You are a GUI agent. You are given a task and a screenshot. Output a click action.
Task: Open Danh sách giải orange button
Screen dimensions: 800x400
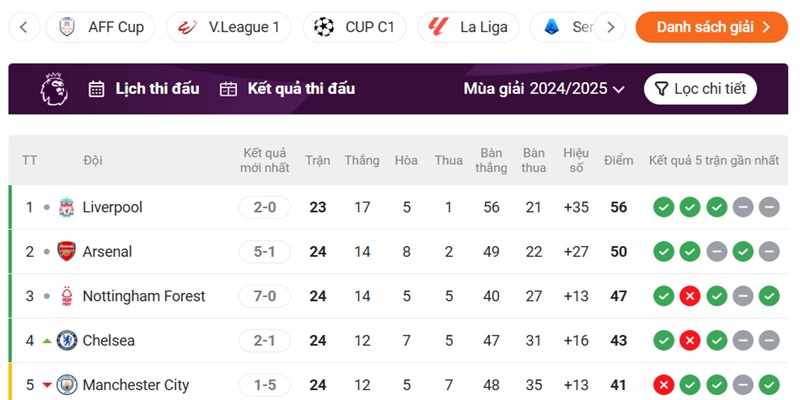712,27
